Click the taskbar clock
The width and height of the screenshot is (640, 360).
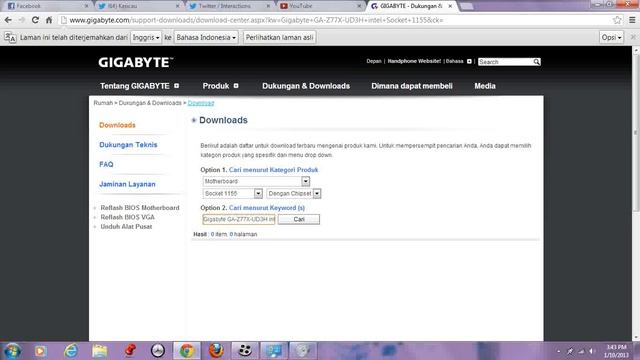(616, 351)
